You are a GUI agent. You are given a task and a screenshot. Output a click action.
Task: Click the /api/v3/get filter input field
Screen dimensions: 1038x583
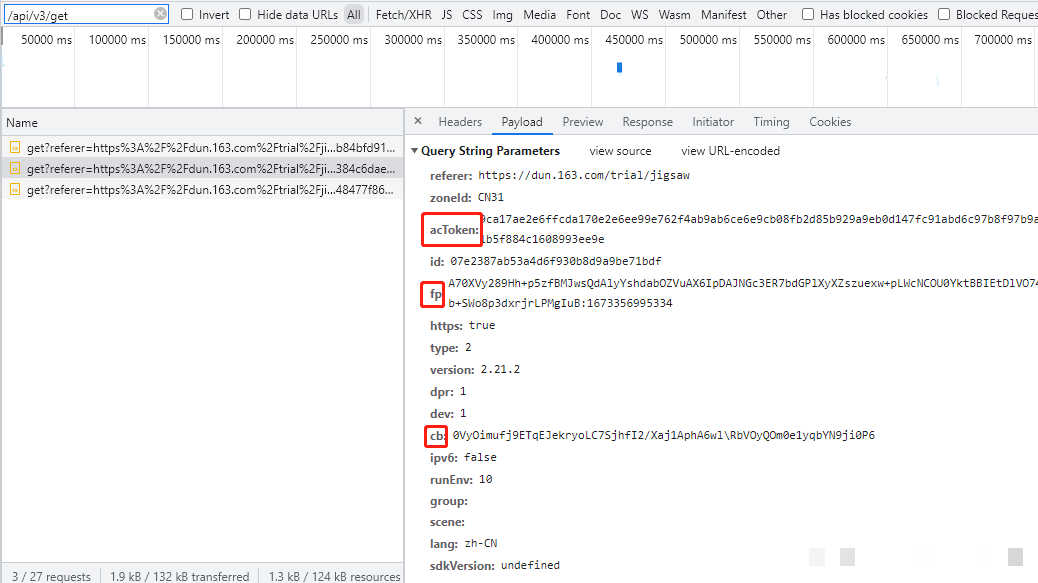pos(78,15)
